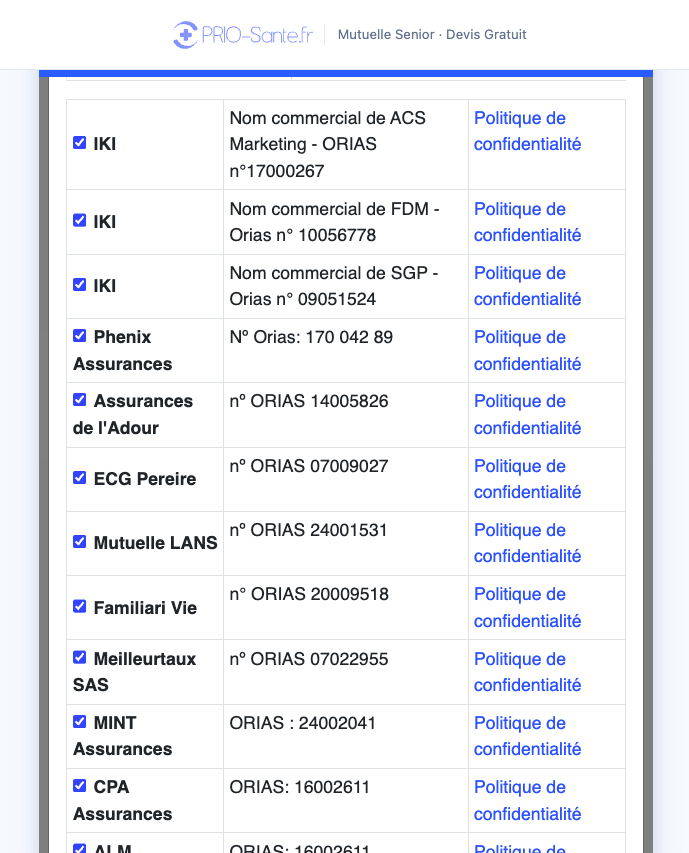Open ECG Pereire privacy policy link
689x853 pixels.
[x=527, y=479]
